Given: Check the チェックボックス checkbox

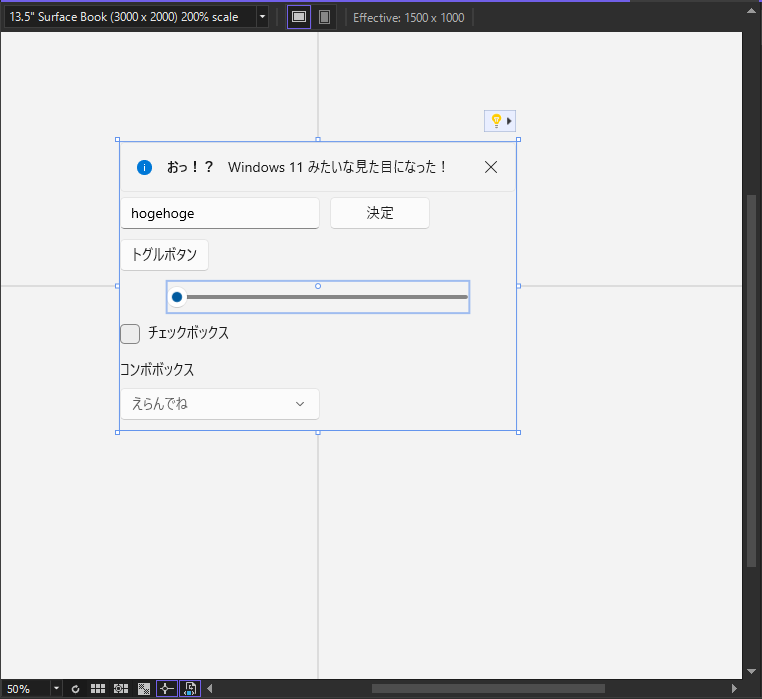Looking at the screenshot, I should [130, 334].
